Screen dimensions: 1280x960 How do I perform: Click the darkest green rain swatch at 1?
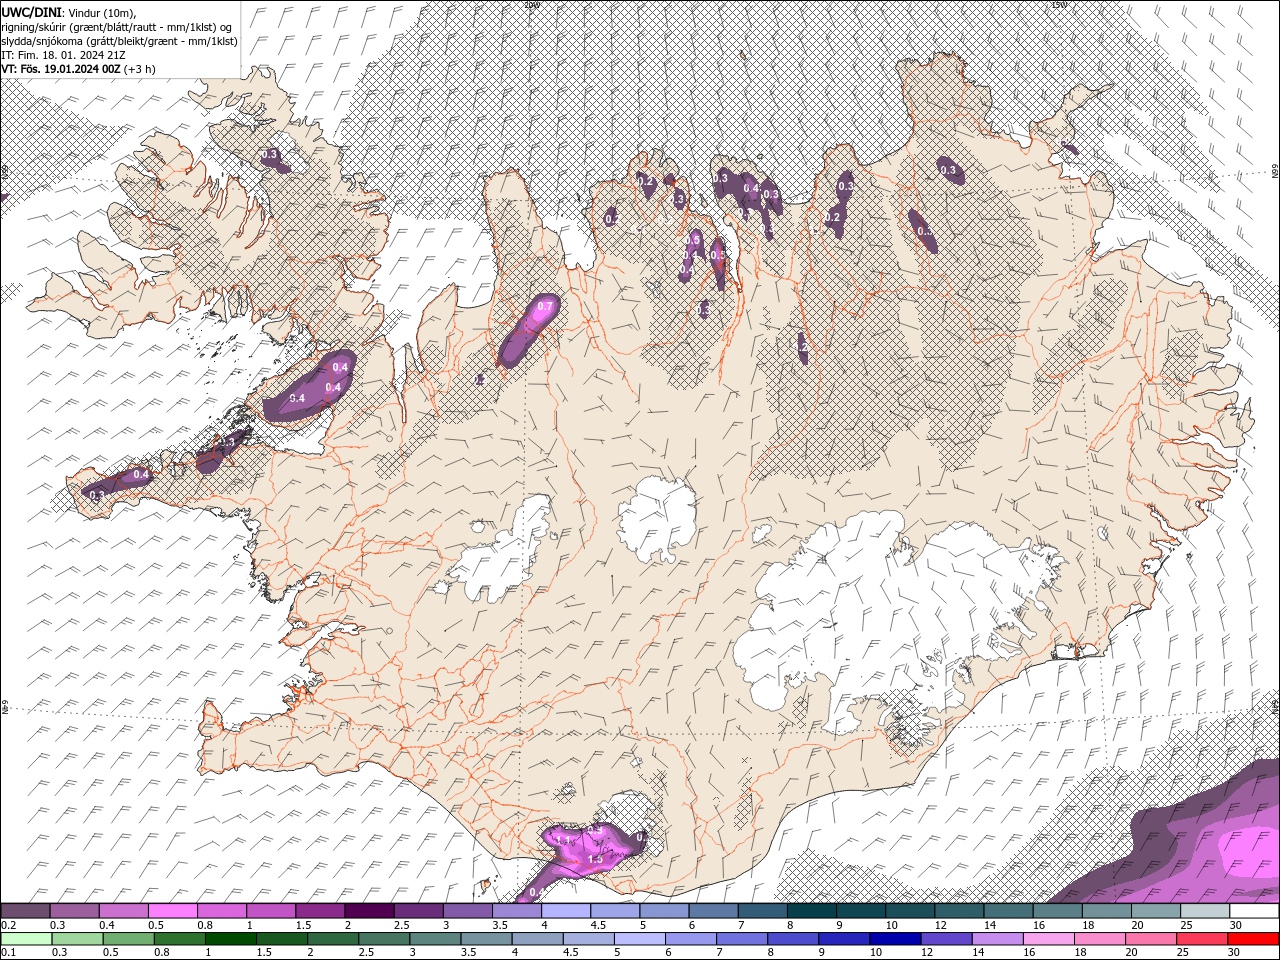click(231, 939)
